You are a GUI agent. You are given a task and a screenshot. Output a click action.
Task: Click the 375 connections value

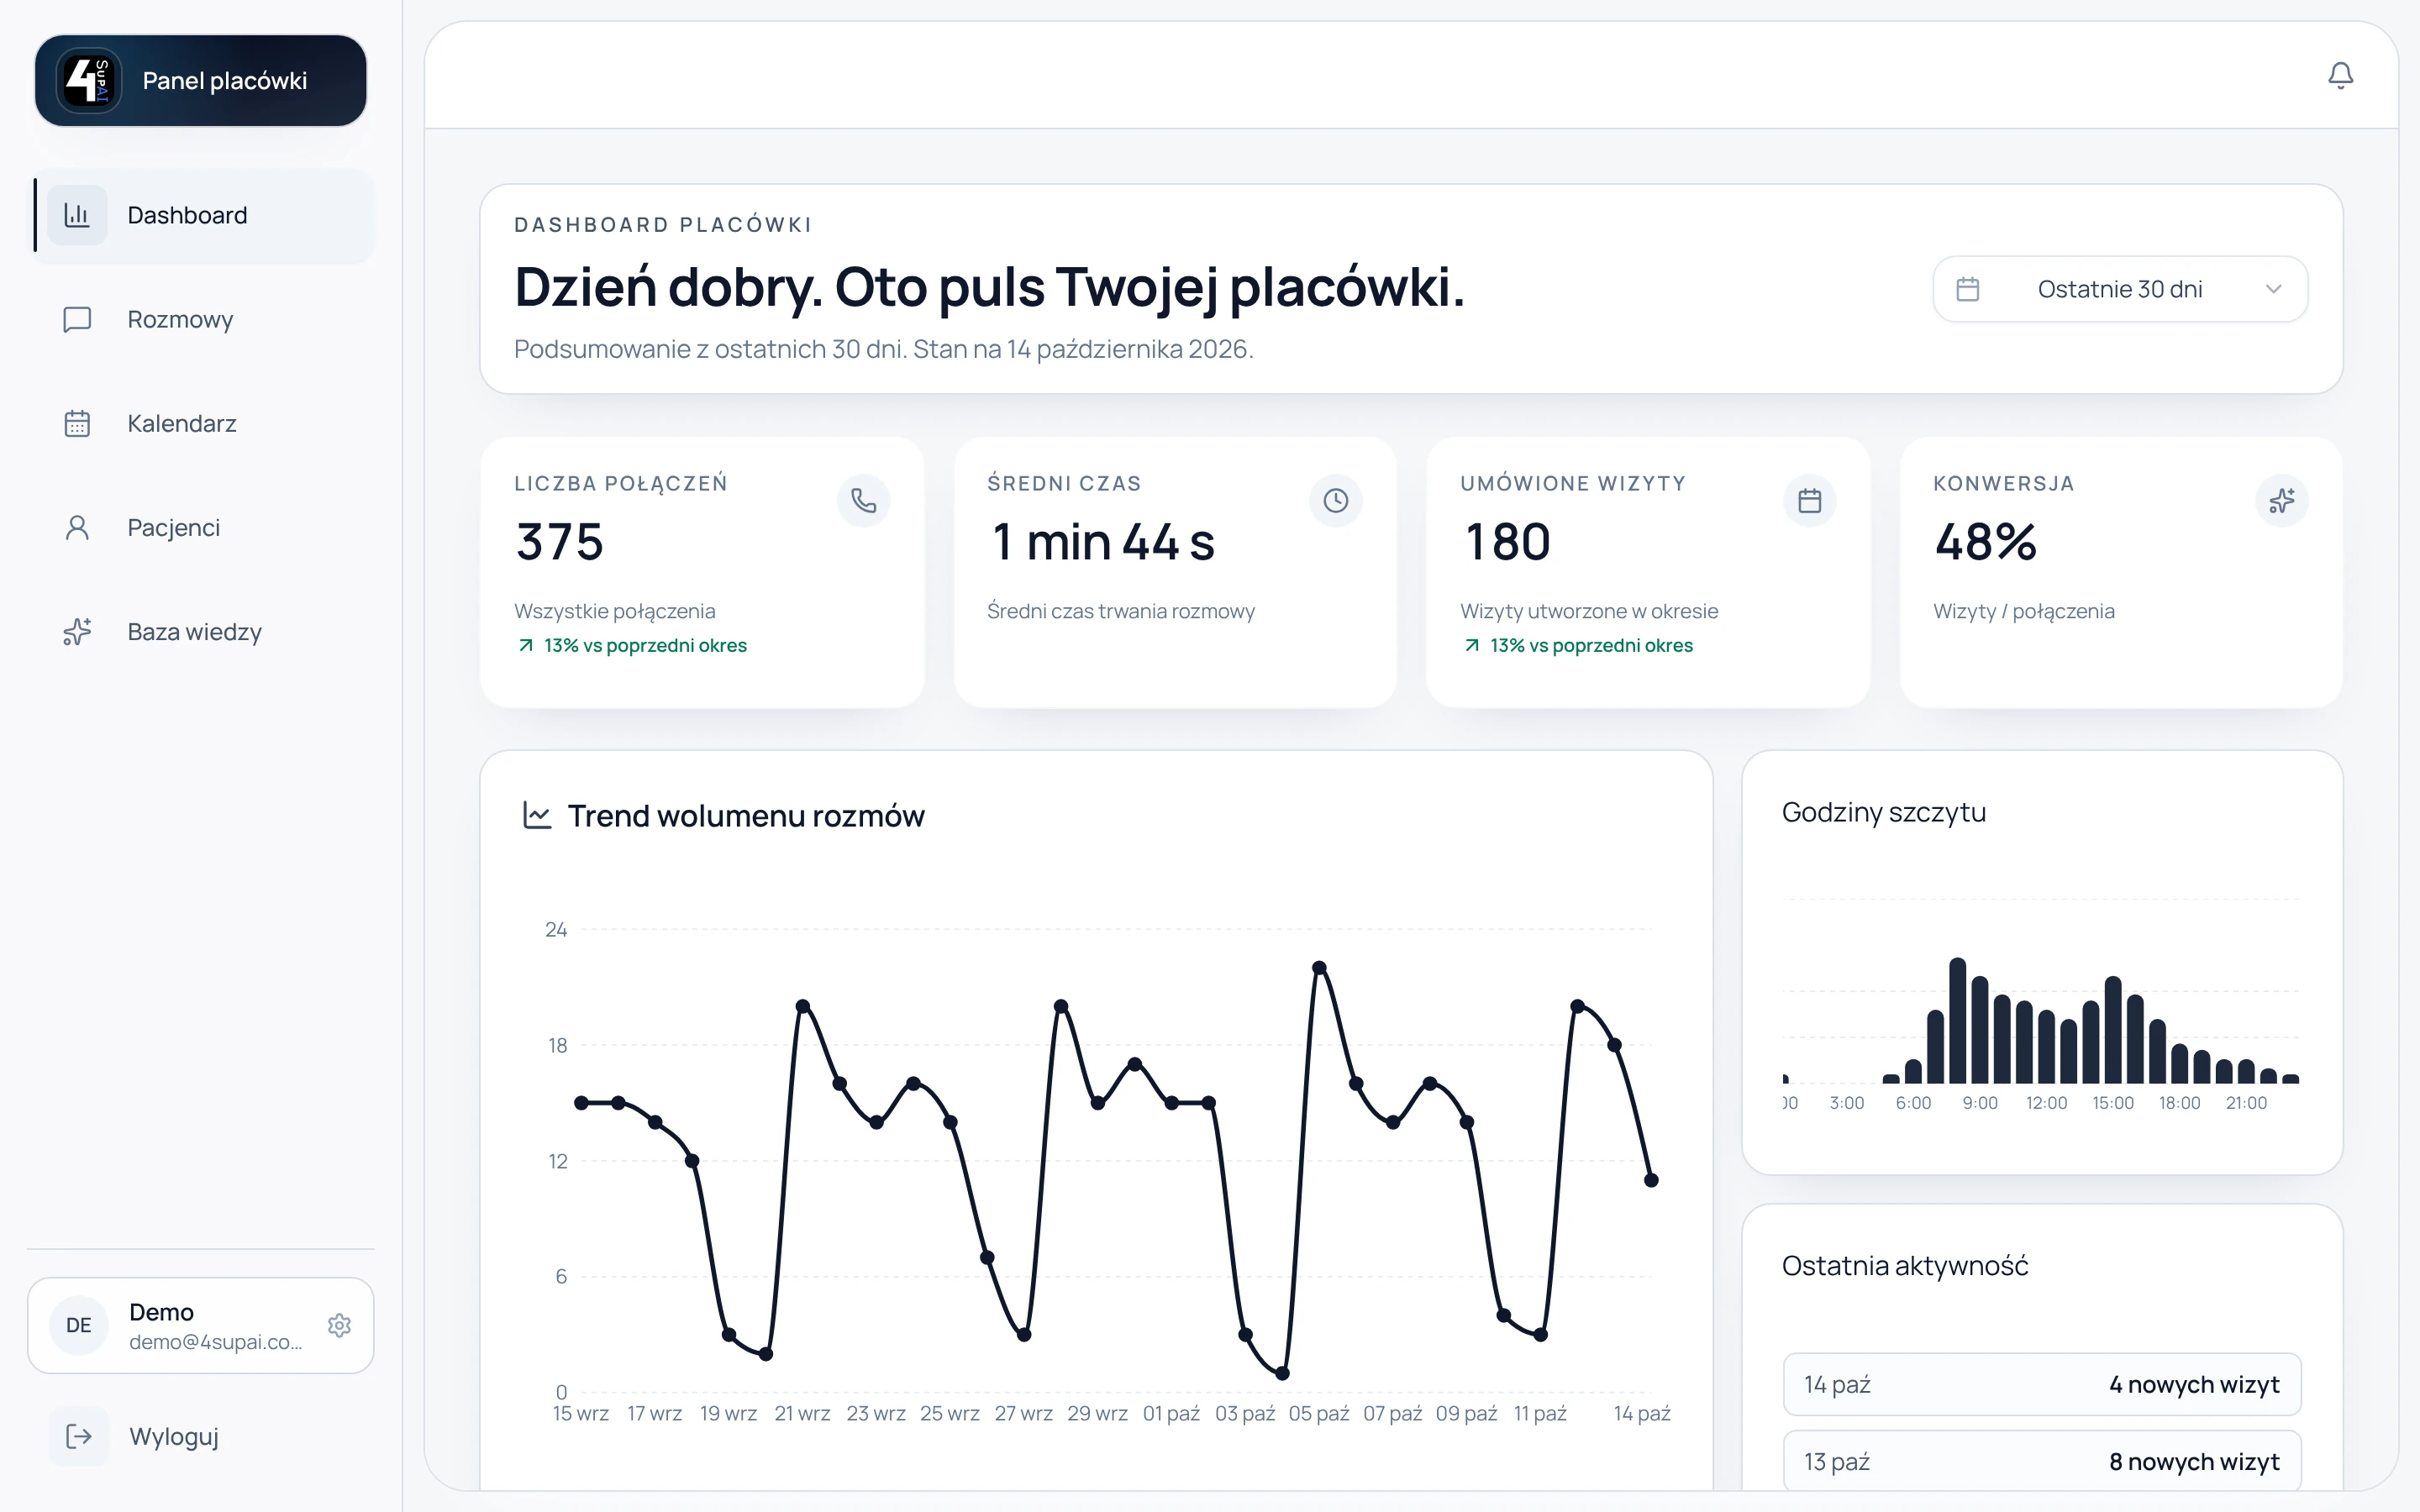click(x=560, y=542)
